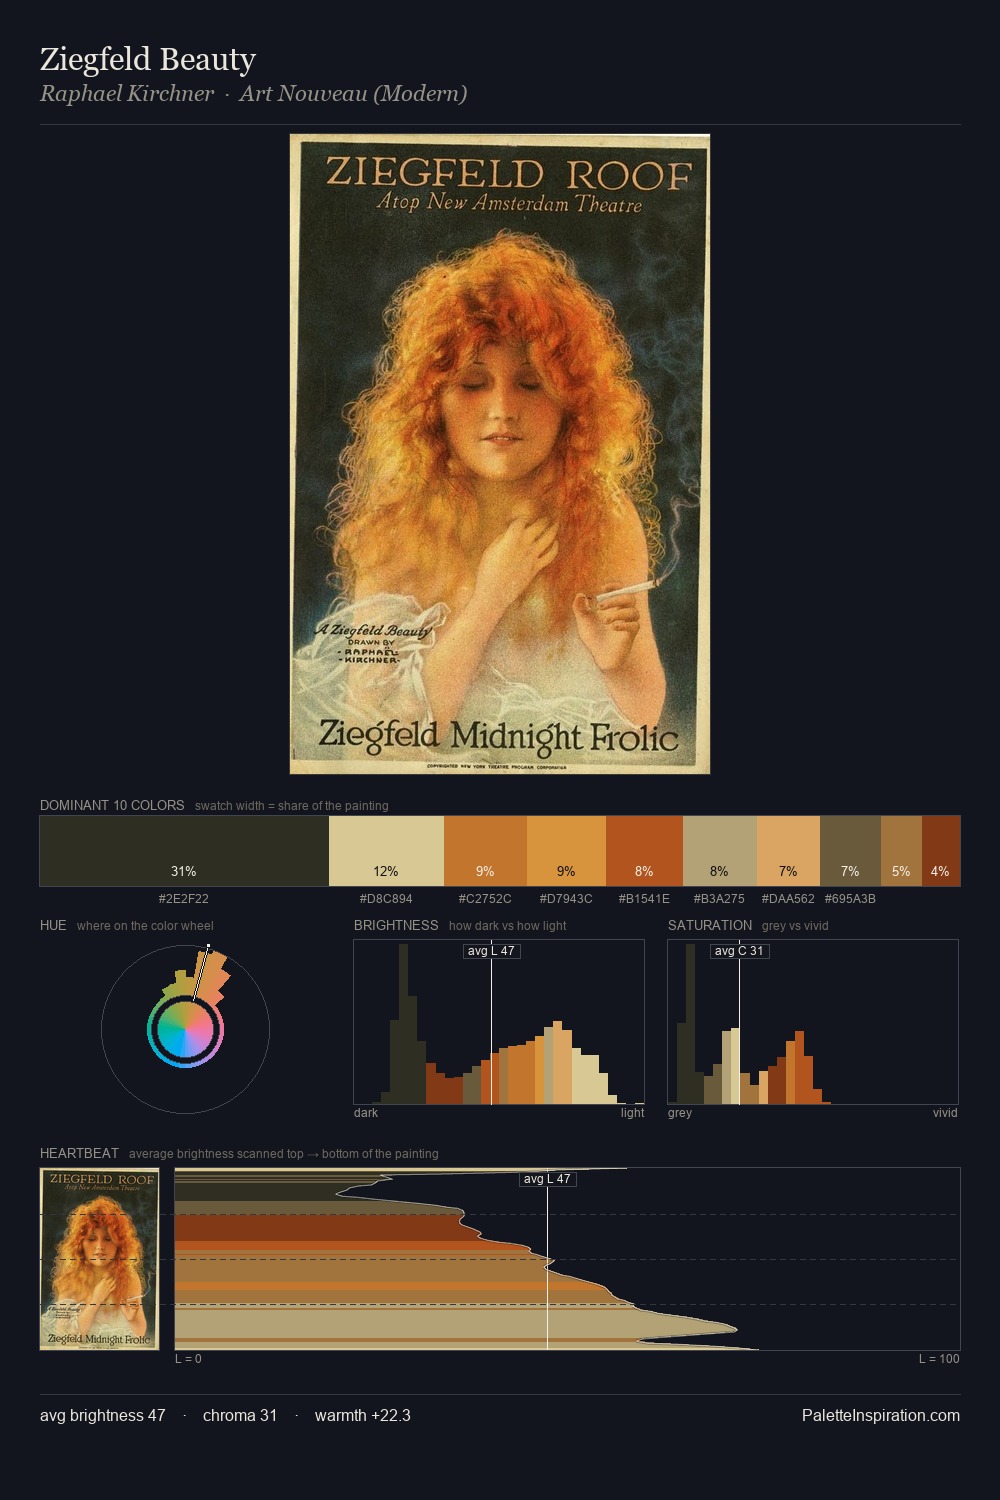Open the PaletteInspiration.com link

point(881,1415)
